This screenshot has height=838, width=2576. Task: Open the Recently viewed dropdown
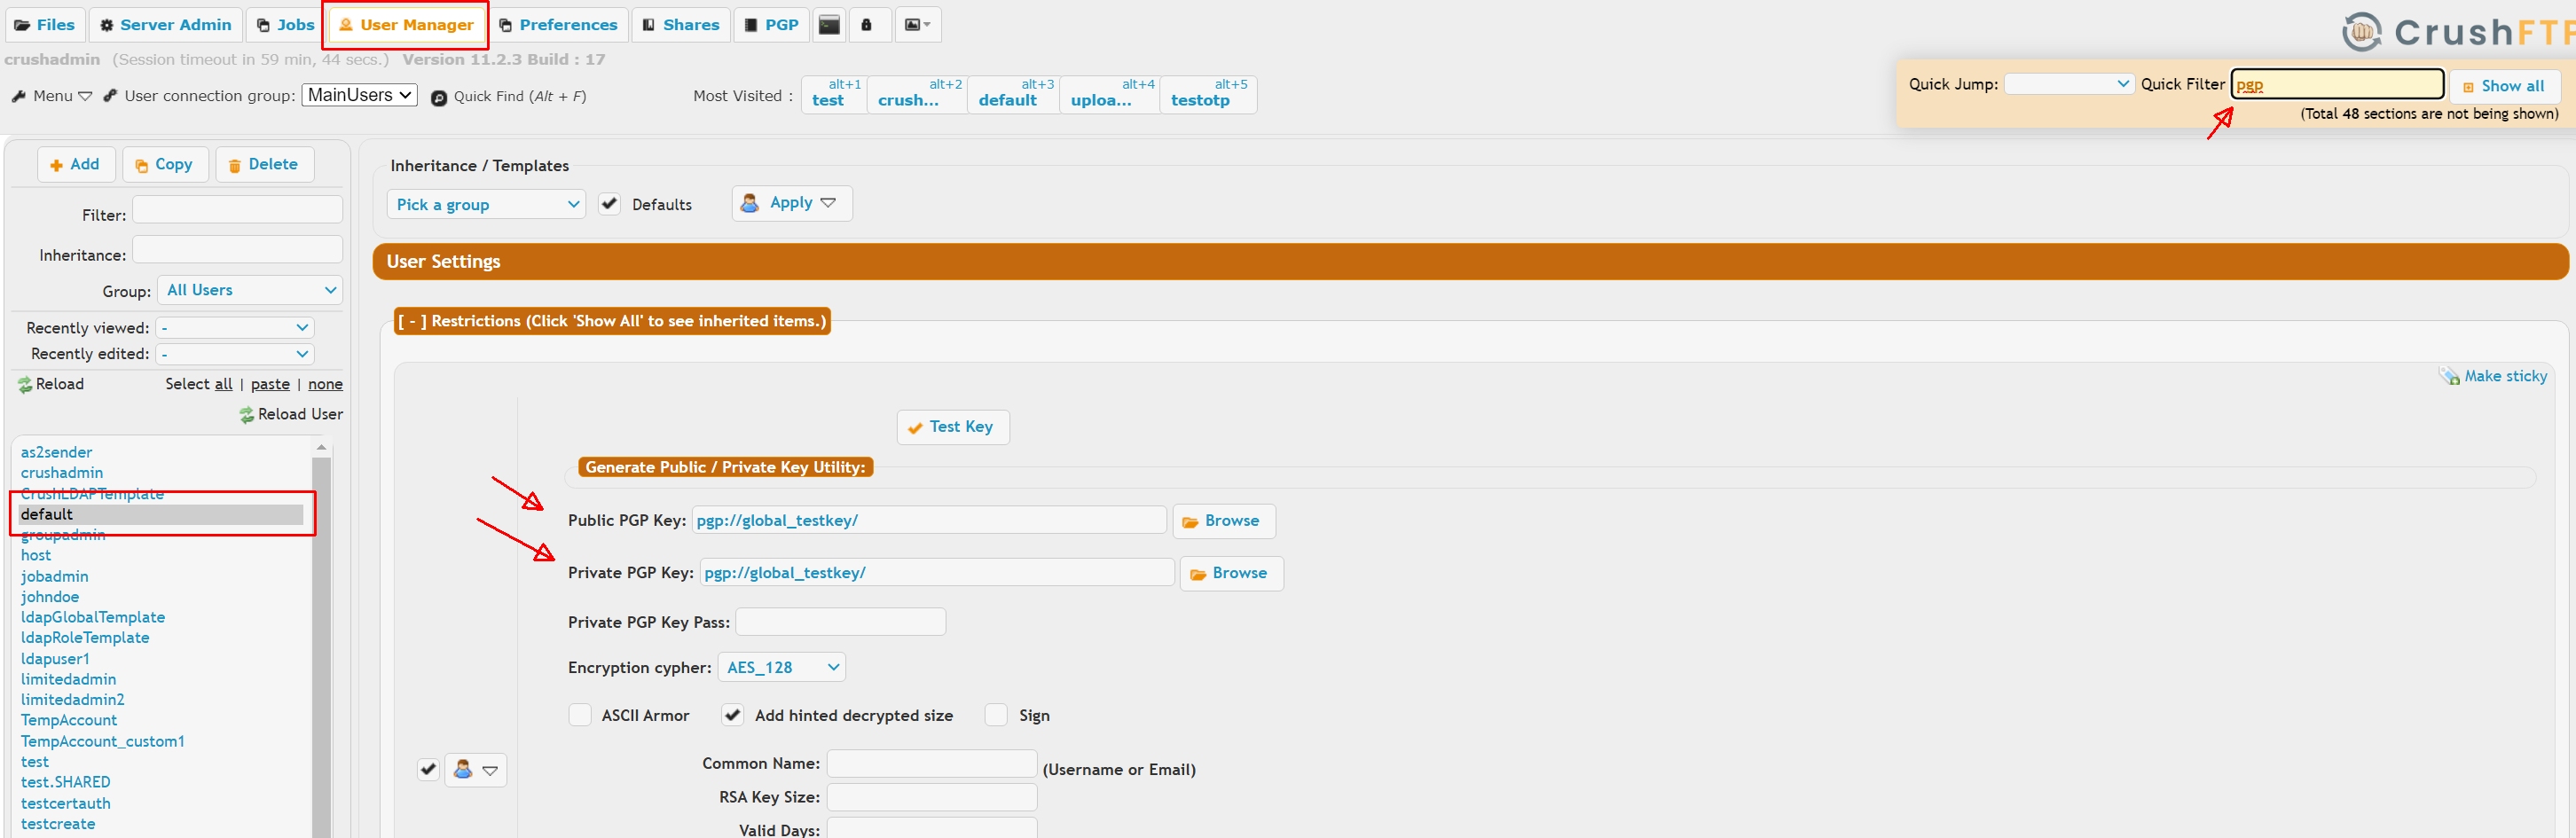[235, 327]
